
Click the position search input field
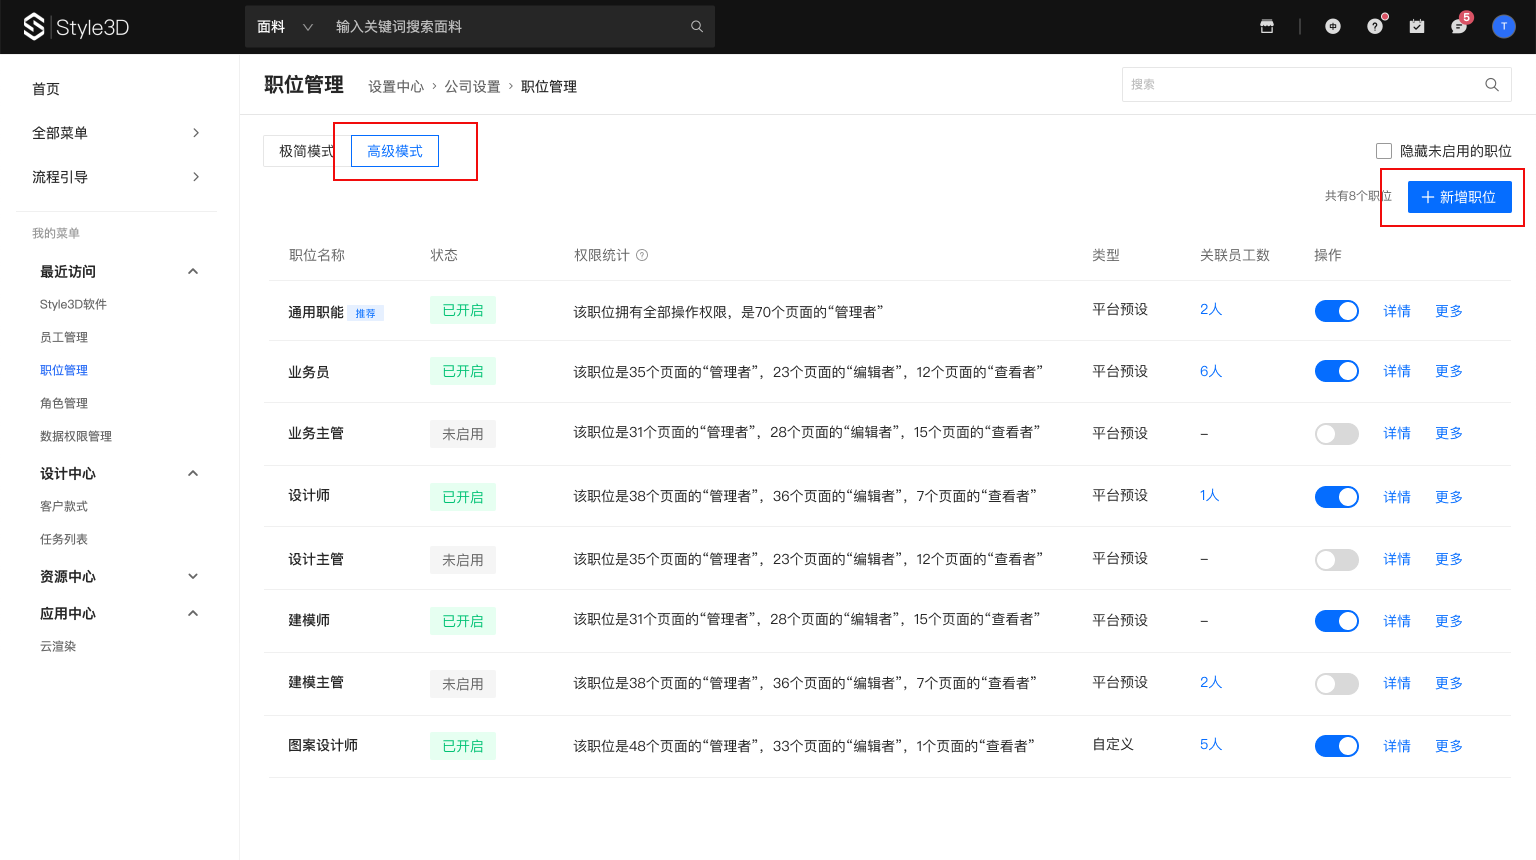click(x=1300, y=85)
